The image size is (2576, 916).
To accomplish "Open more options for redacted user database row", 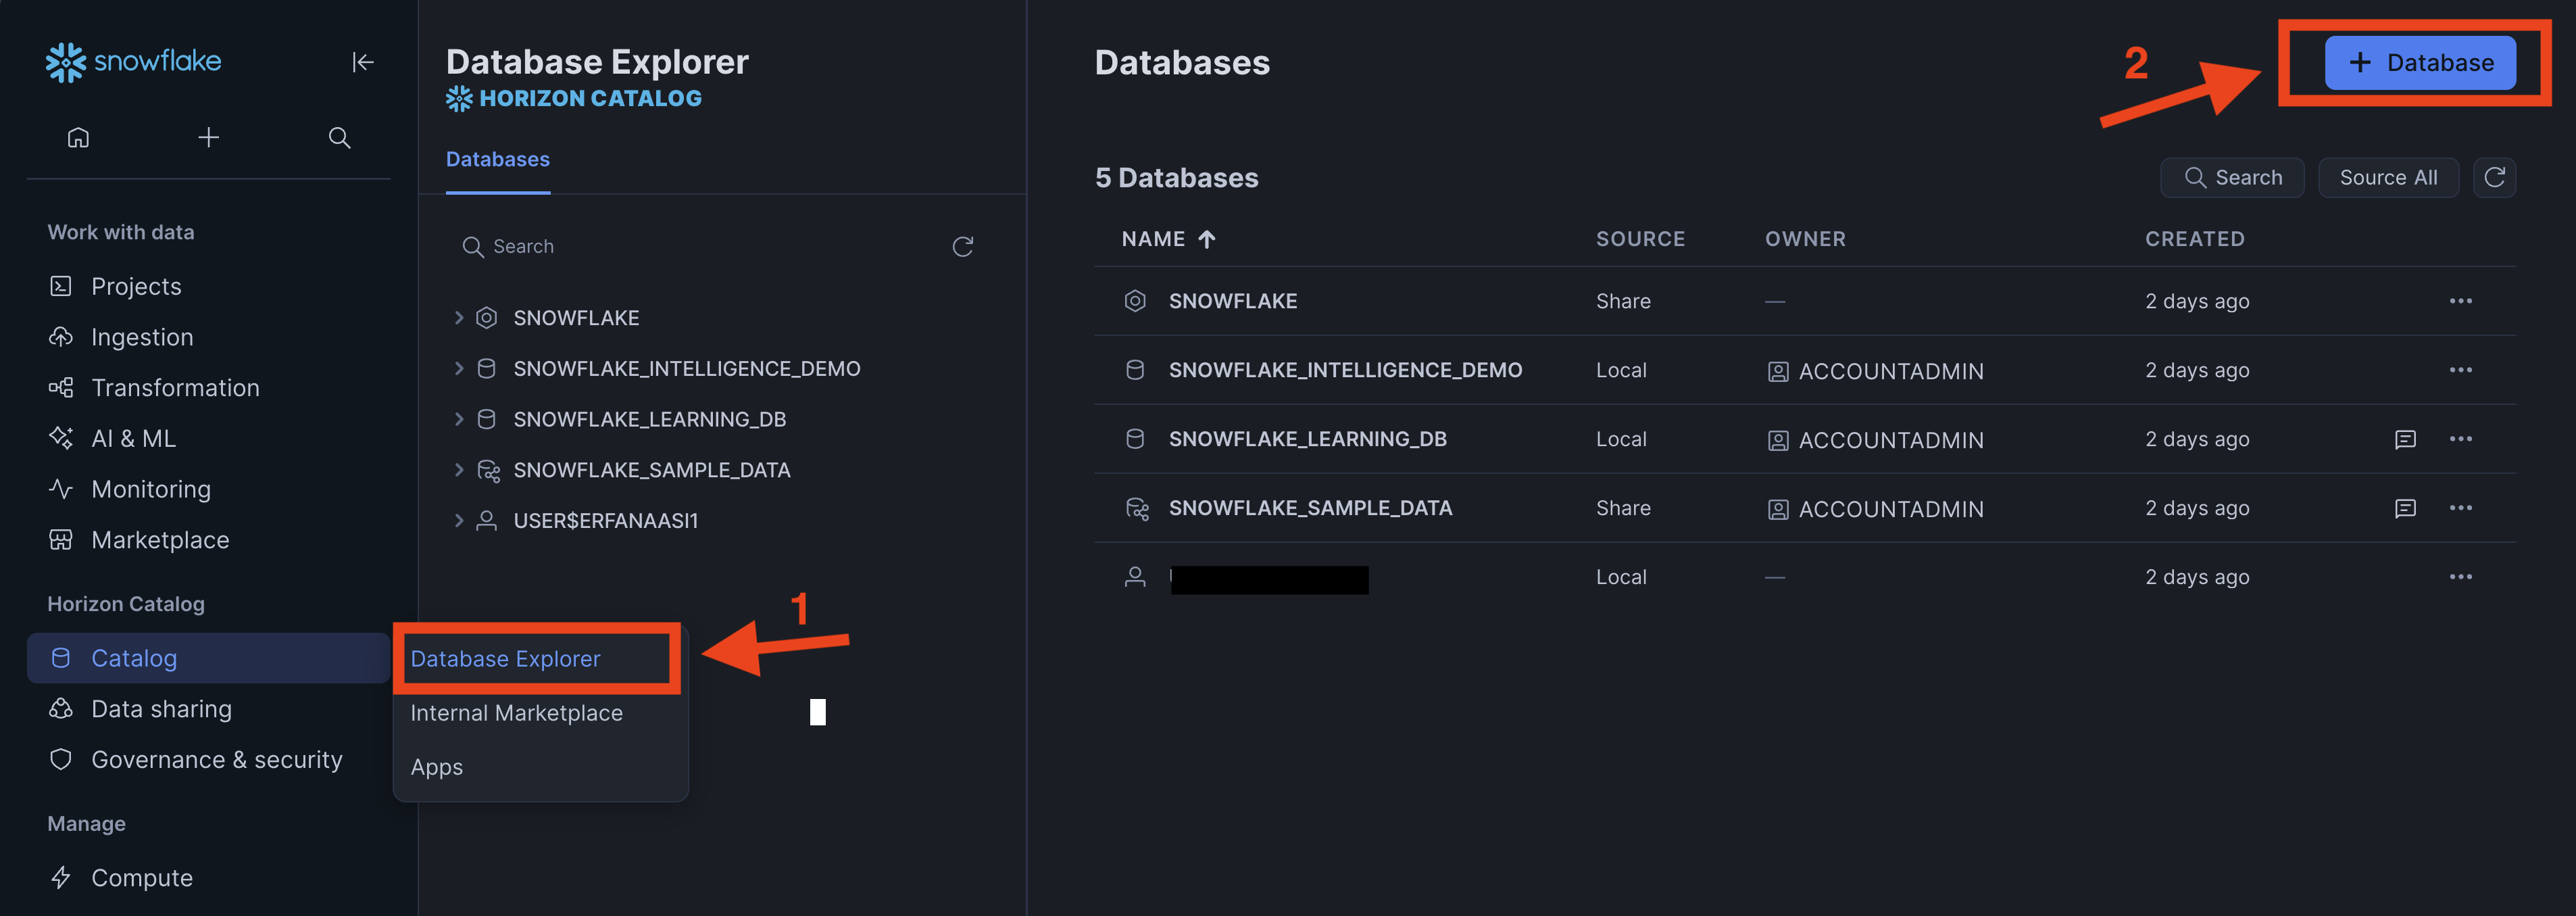I will click(2460, 577).
